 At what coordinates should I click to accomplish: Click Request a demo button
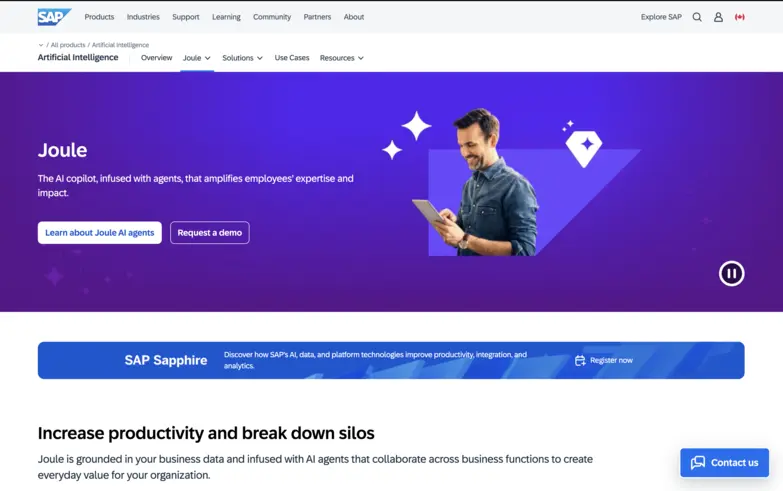210,233
